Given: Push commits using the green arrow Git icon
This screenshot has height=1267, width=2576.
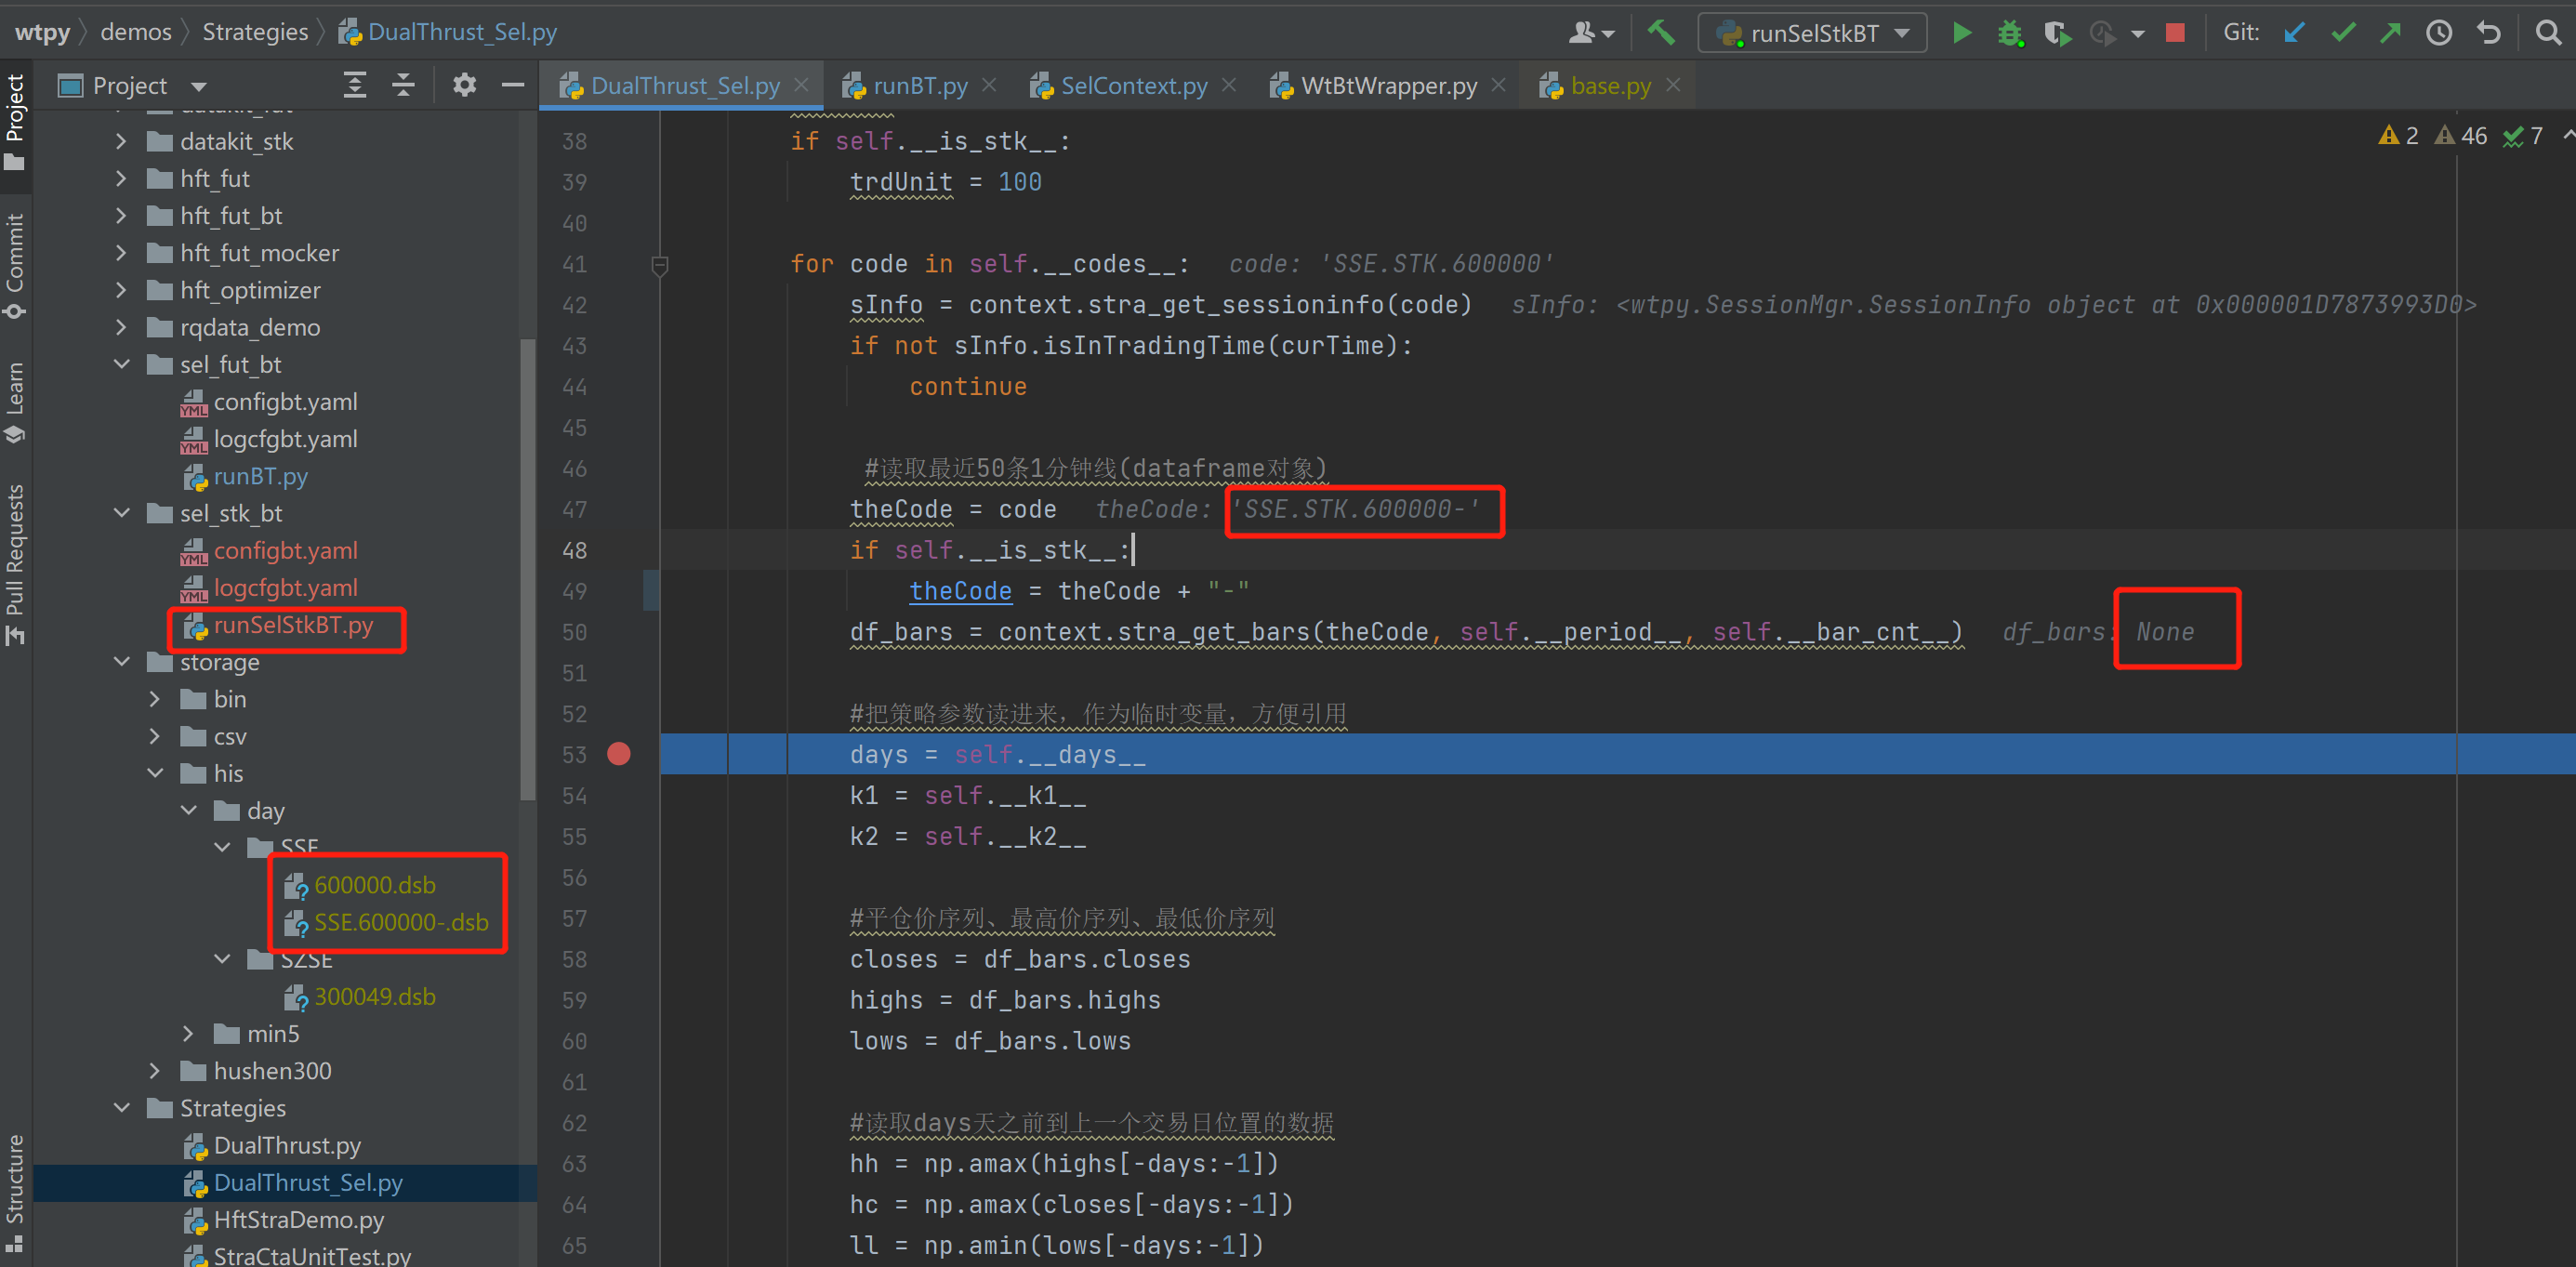Looking at the screenshot, I should pos(2390,32).
